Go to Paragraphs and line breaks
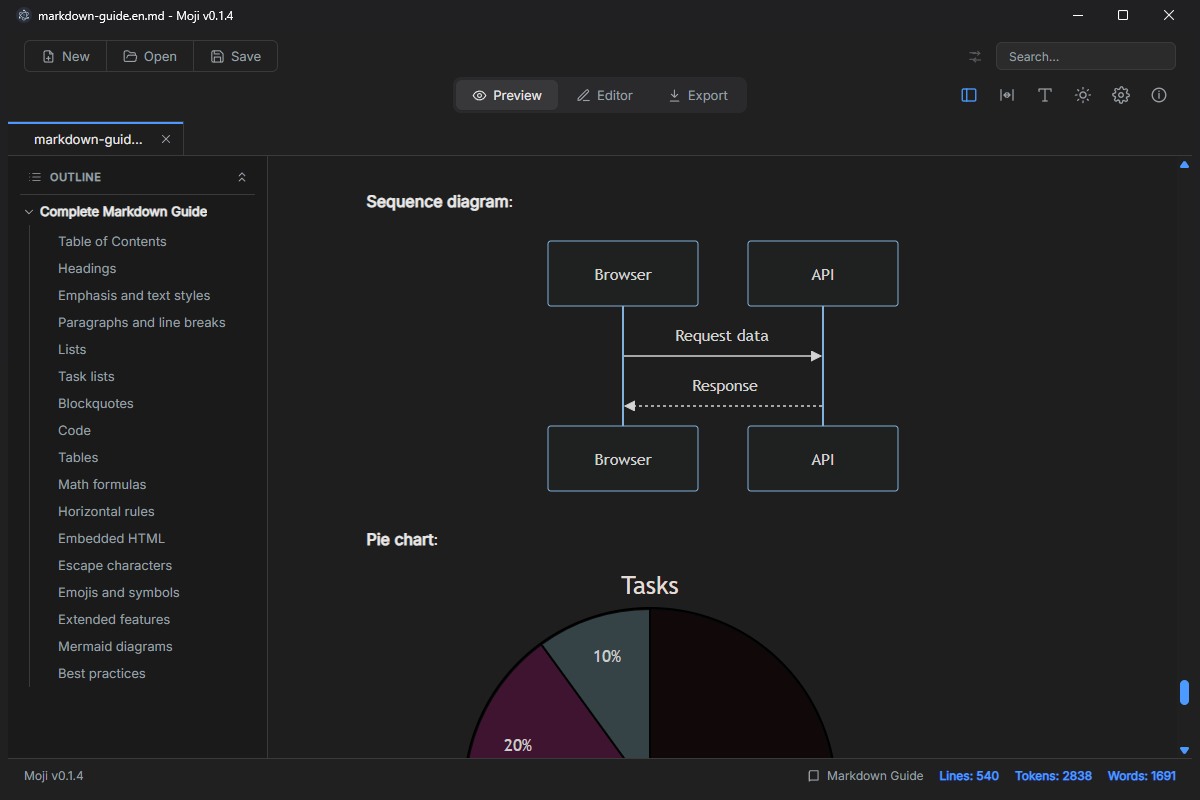 142,322
